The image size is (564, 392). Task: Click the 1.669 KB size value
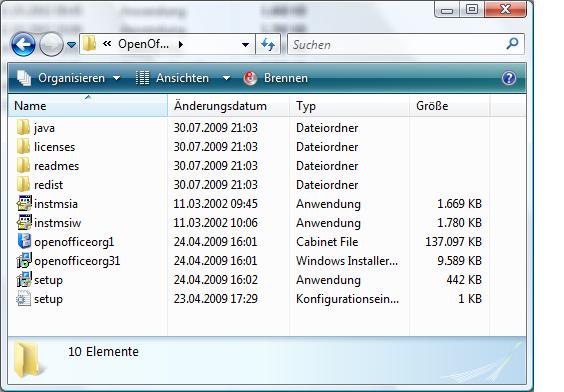tap(459, 204)
